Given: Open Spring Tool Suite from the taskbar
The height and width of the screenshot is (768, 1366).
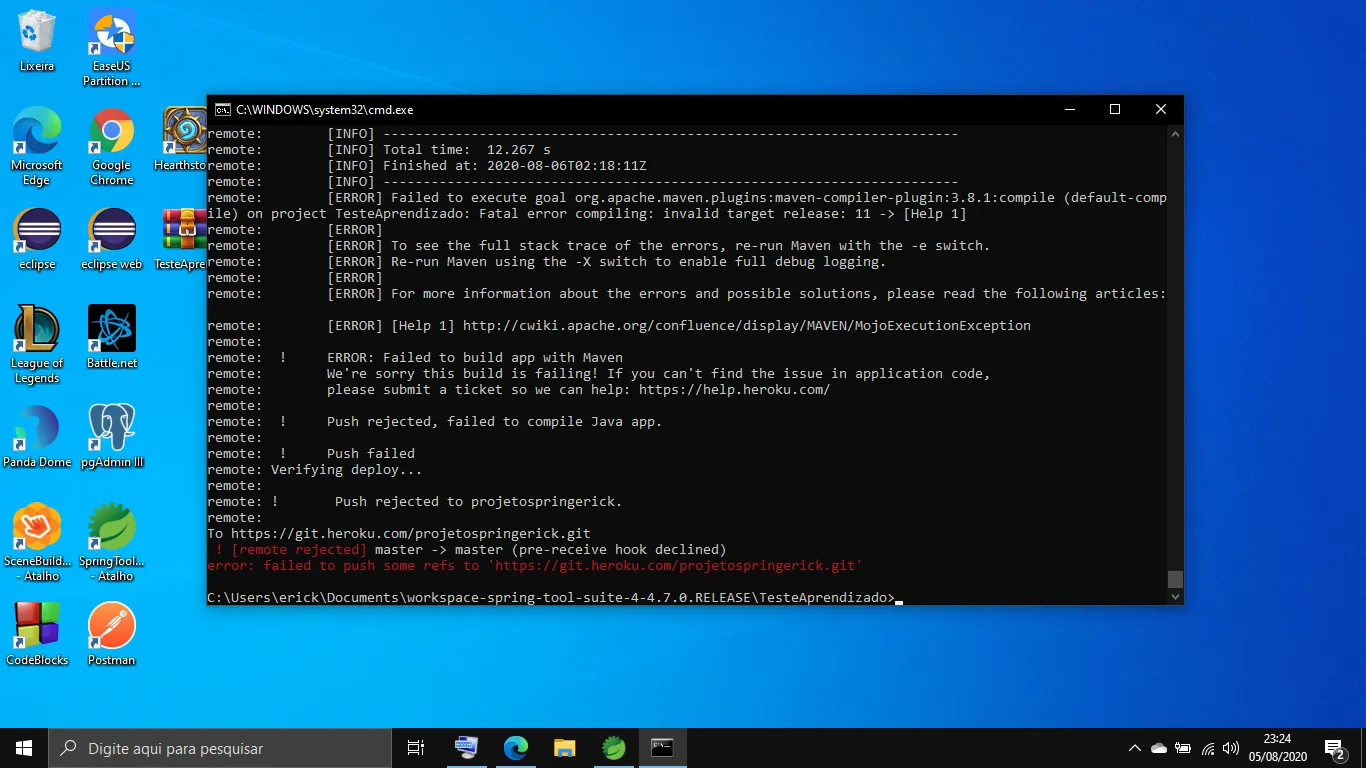Looking at the screenshot, I should pyautogui.click(x=614, y=748).
